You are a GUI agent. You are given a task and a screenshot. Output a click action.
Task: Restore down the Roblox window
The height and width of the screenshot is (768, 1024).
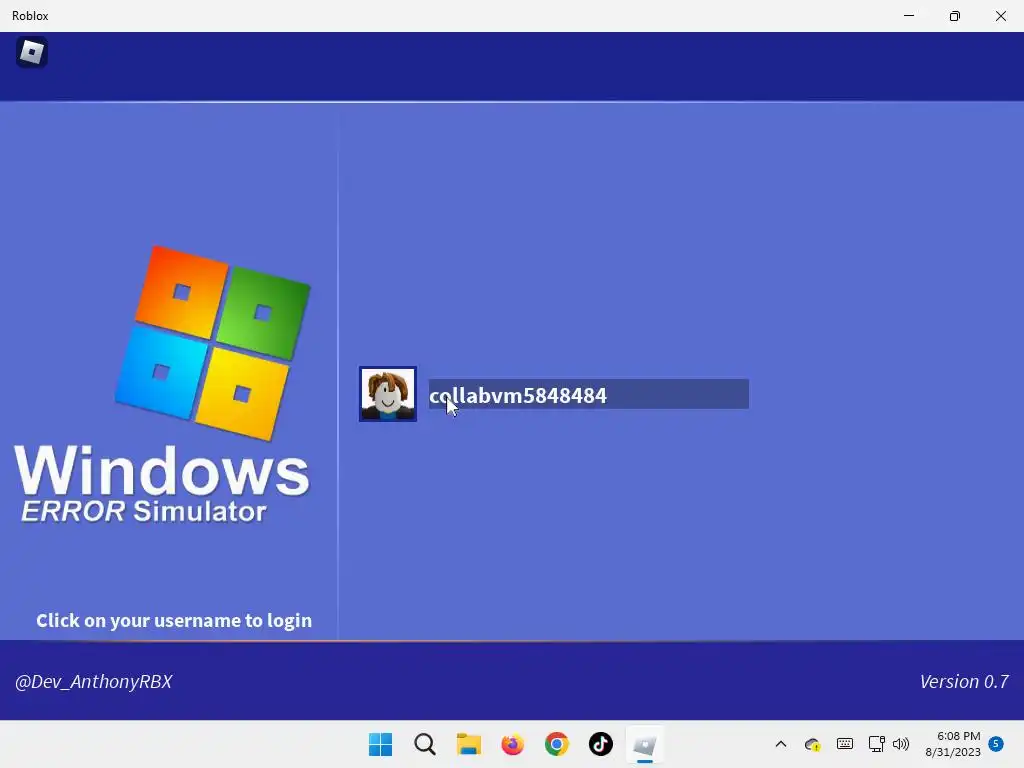pyautogui.click(x=955, y=16)
